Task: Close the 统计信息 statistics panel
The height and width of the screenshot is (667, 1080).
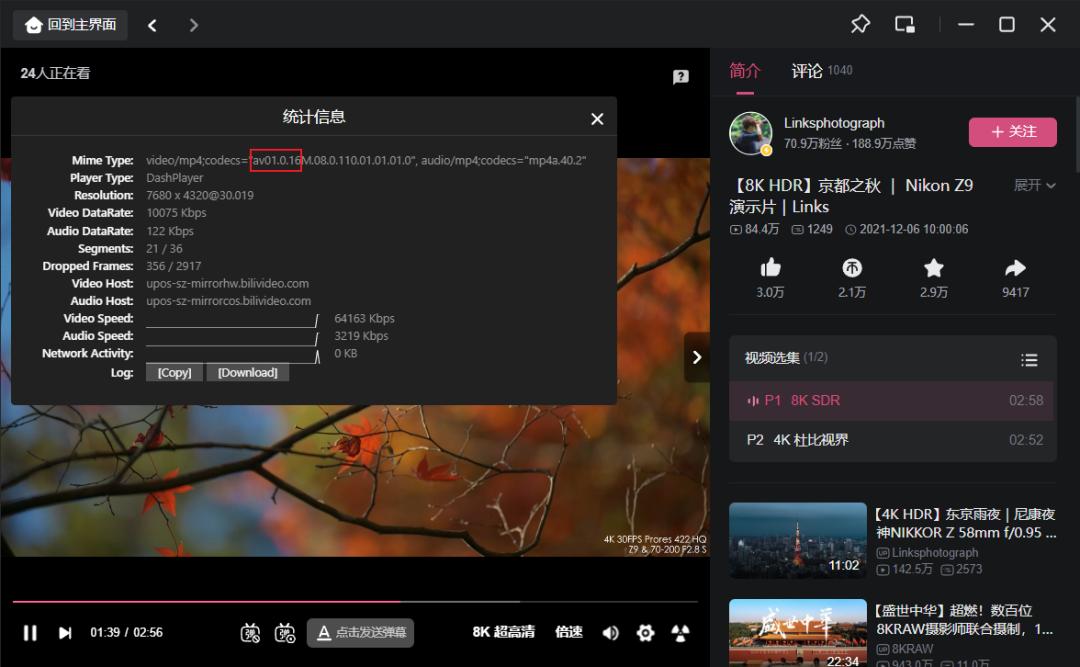Action: tap(597, 119)
